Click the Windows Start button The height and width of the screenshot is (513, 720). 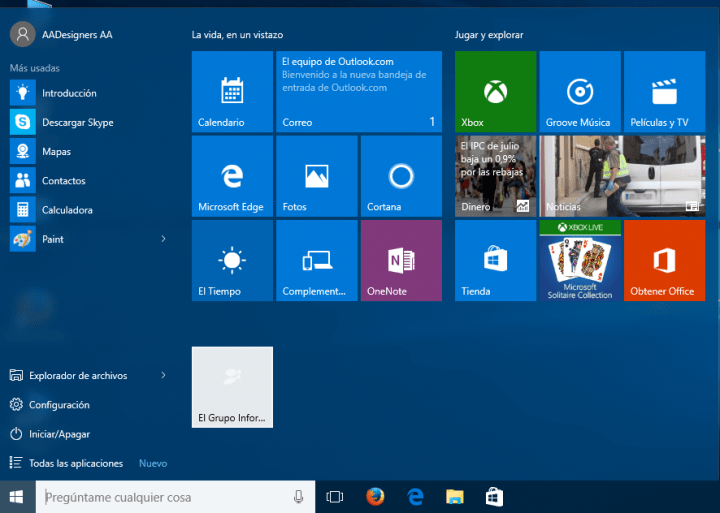pyautogui.click(x=17, y=497)
